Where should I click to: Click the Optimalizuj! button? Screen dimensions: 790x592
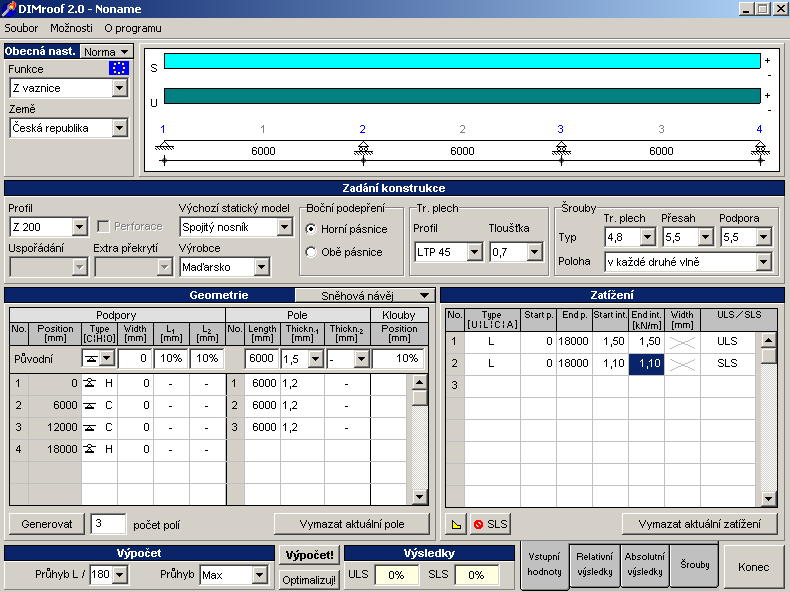309,580
